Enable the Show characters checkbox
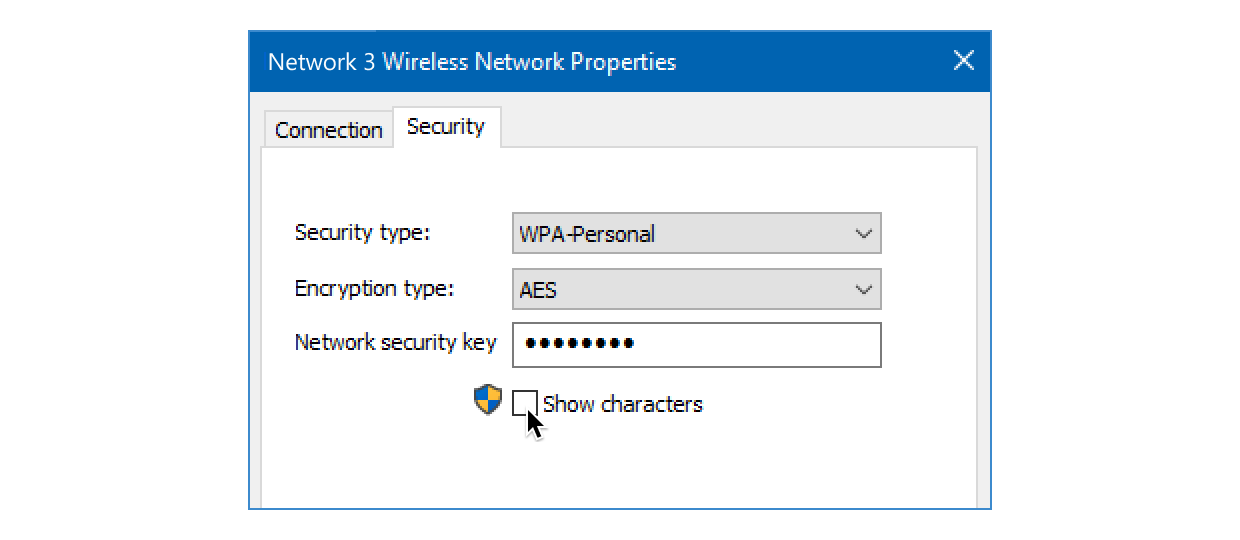 pos(524,402)
